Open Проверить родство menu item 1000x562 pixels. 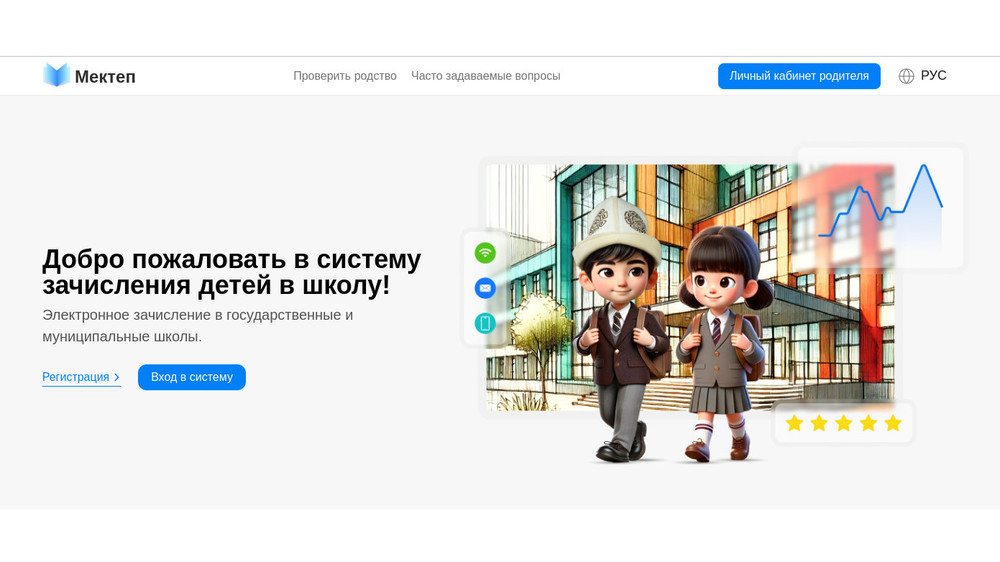tap(345, 76)
